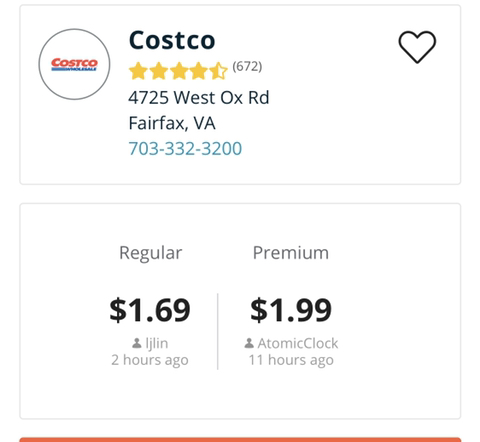Update the $1.69 Regular price

(x=150, y=310)
